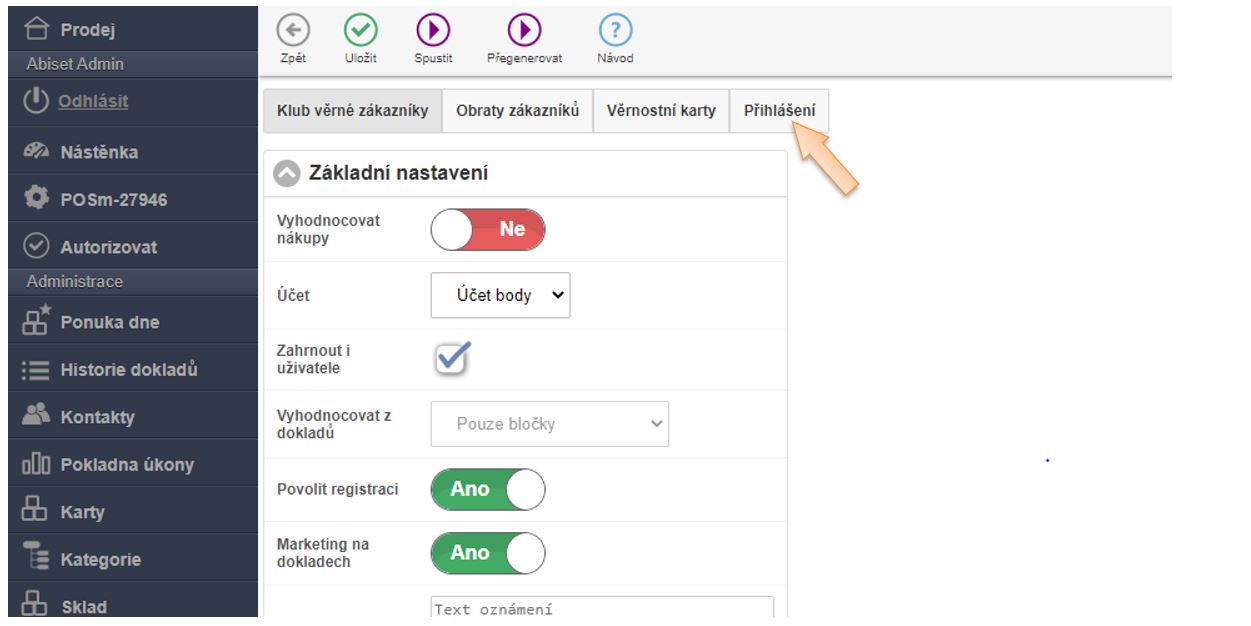Image resolution: width=1251 pixels, height=626 pixels.
Task: Open the Návod help icon
Action: click(615, 31)
